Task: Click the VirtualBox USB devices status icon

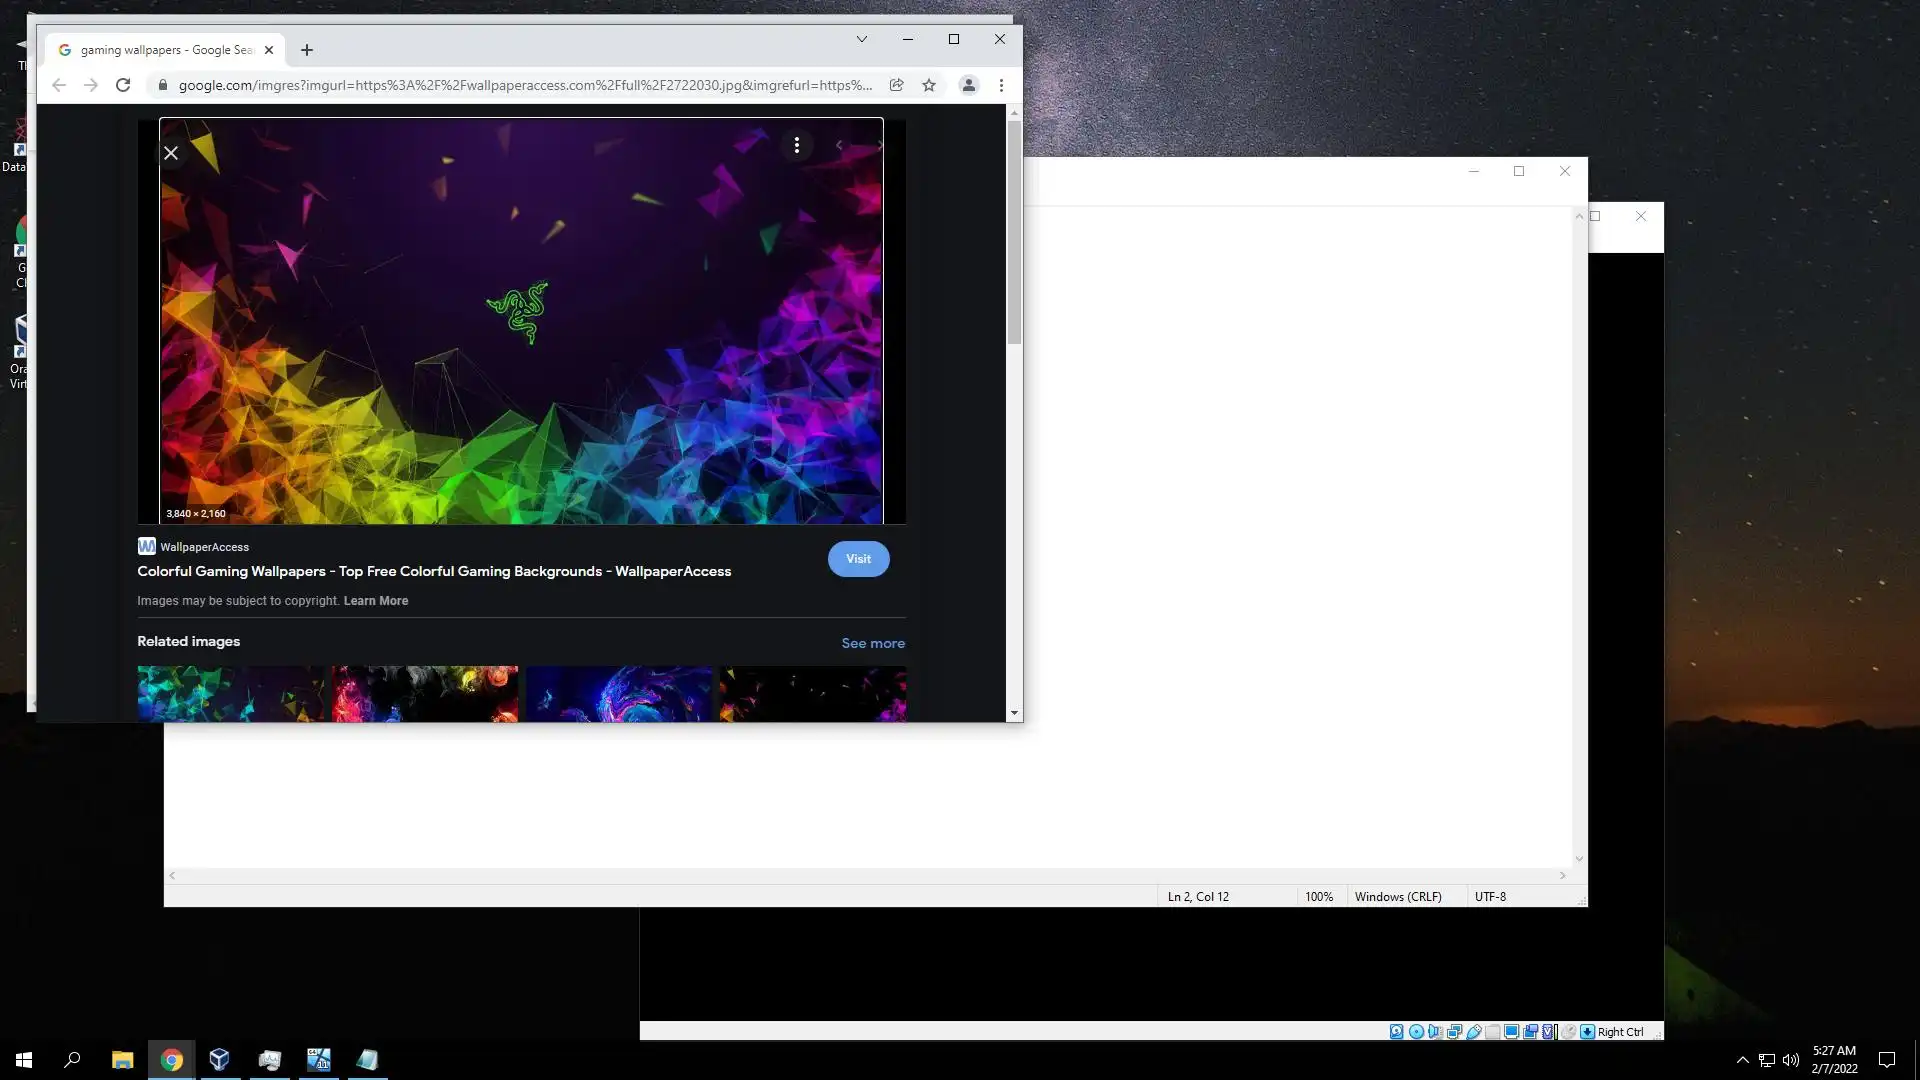Action: 1474,1032
